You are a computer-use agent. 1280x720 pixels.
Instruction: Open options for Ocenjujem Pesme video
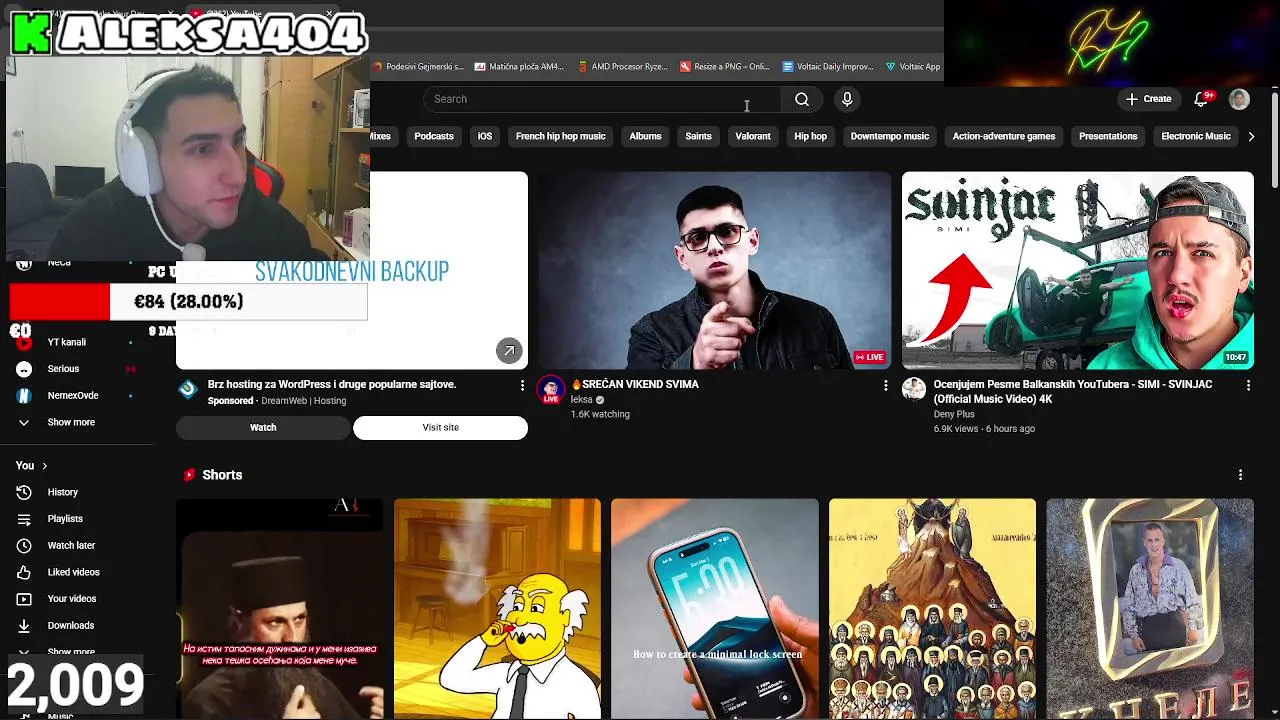(x=1248, y=385)
